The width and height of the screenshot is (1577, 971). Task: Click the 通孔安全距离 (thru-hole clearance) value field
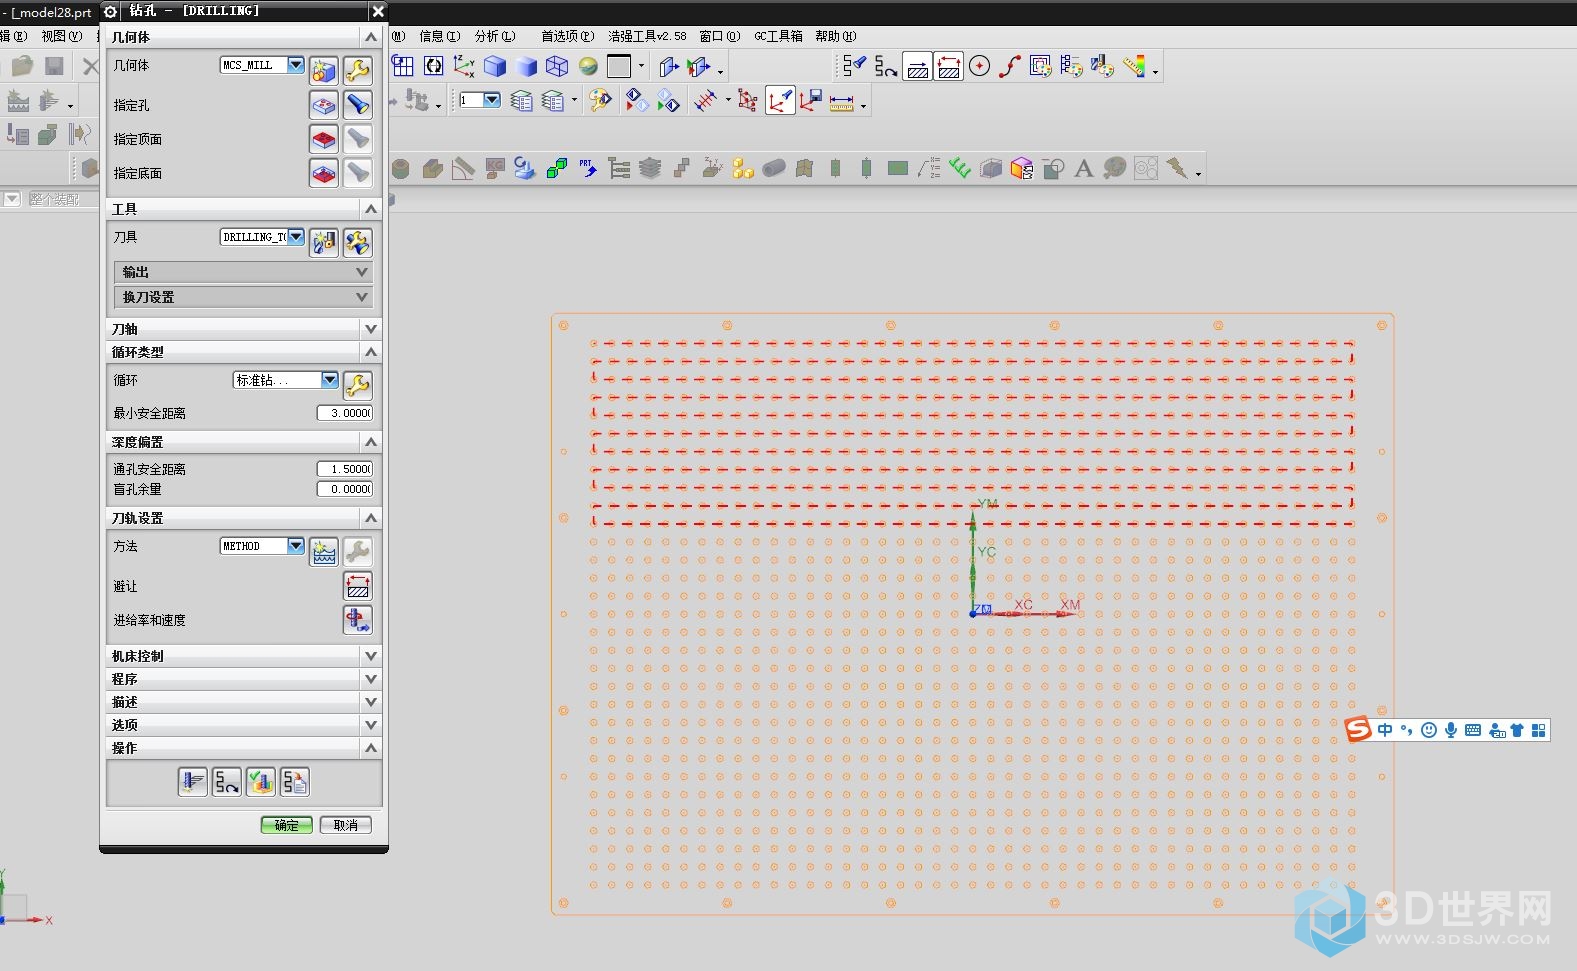click(x=345, y=469)
